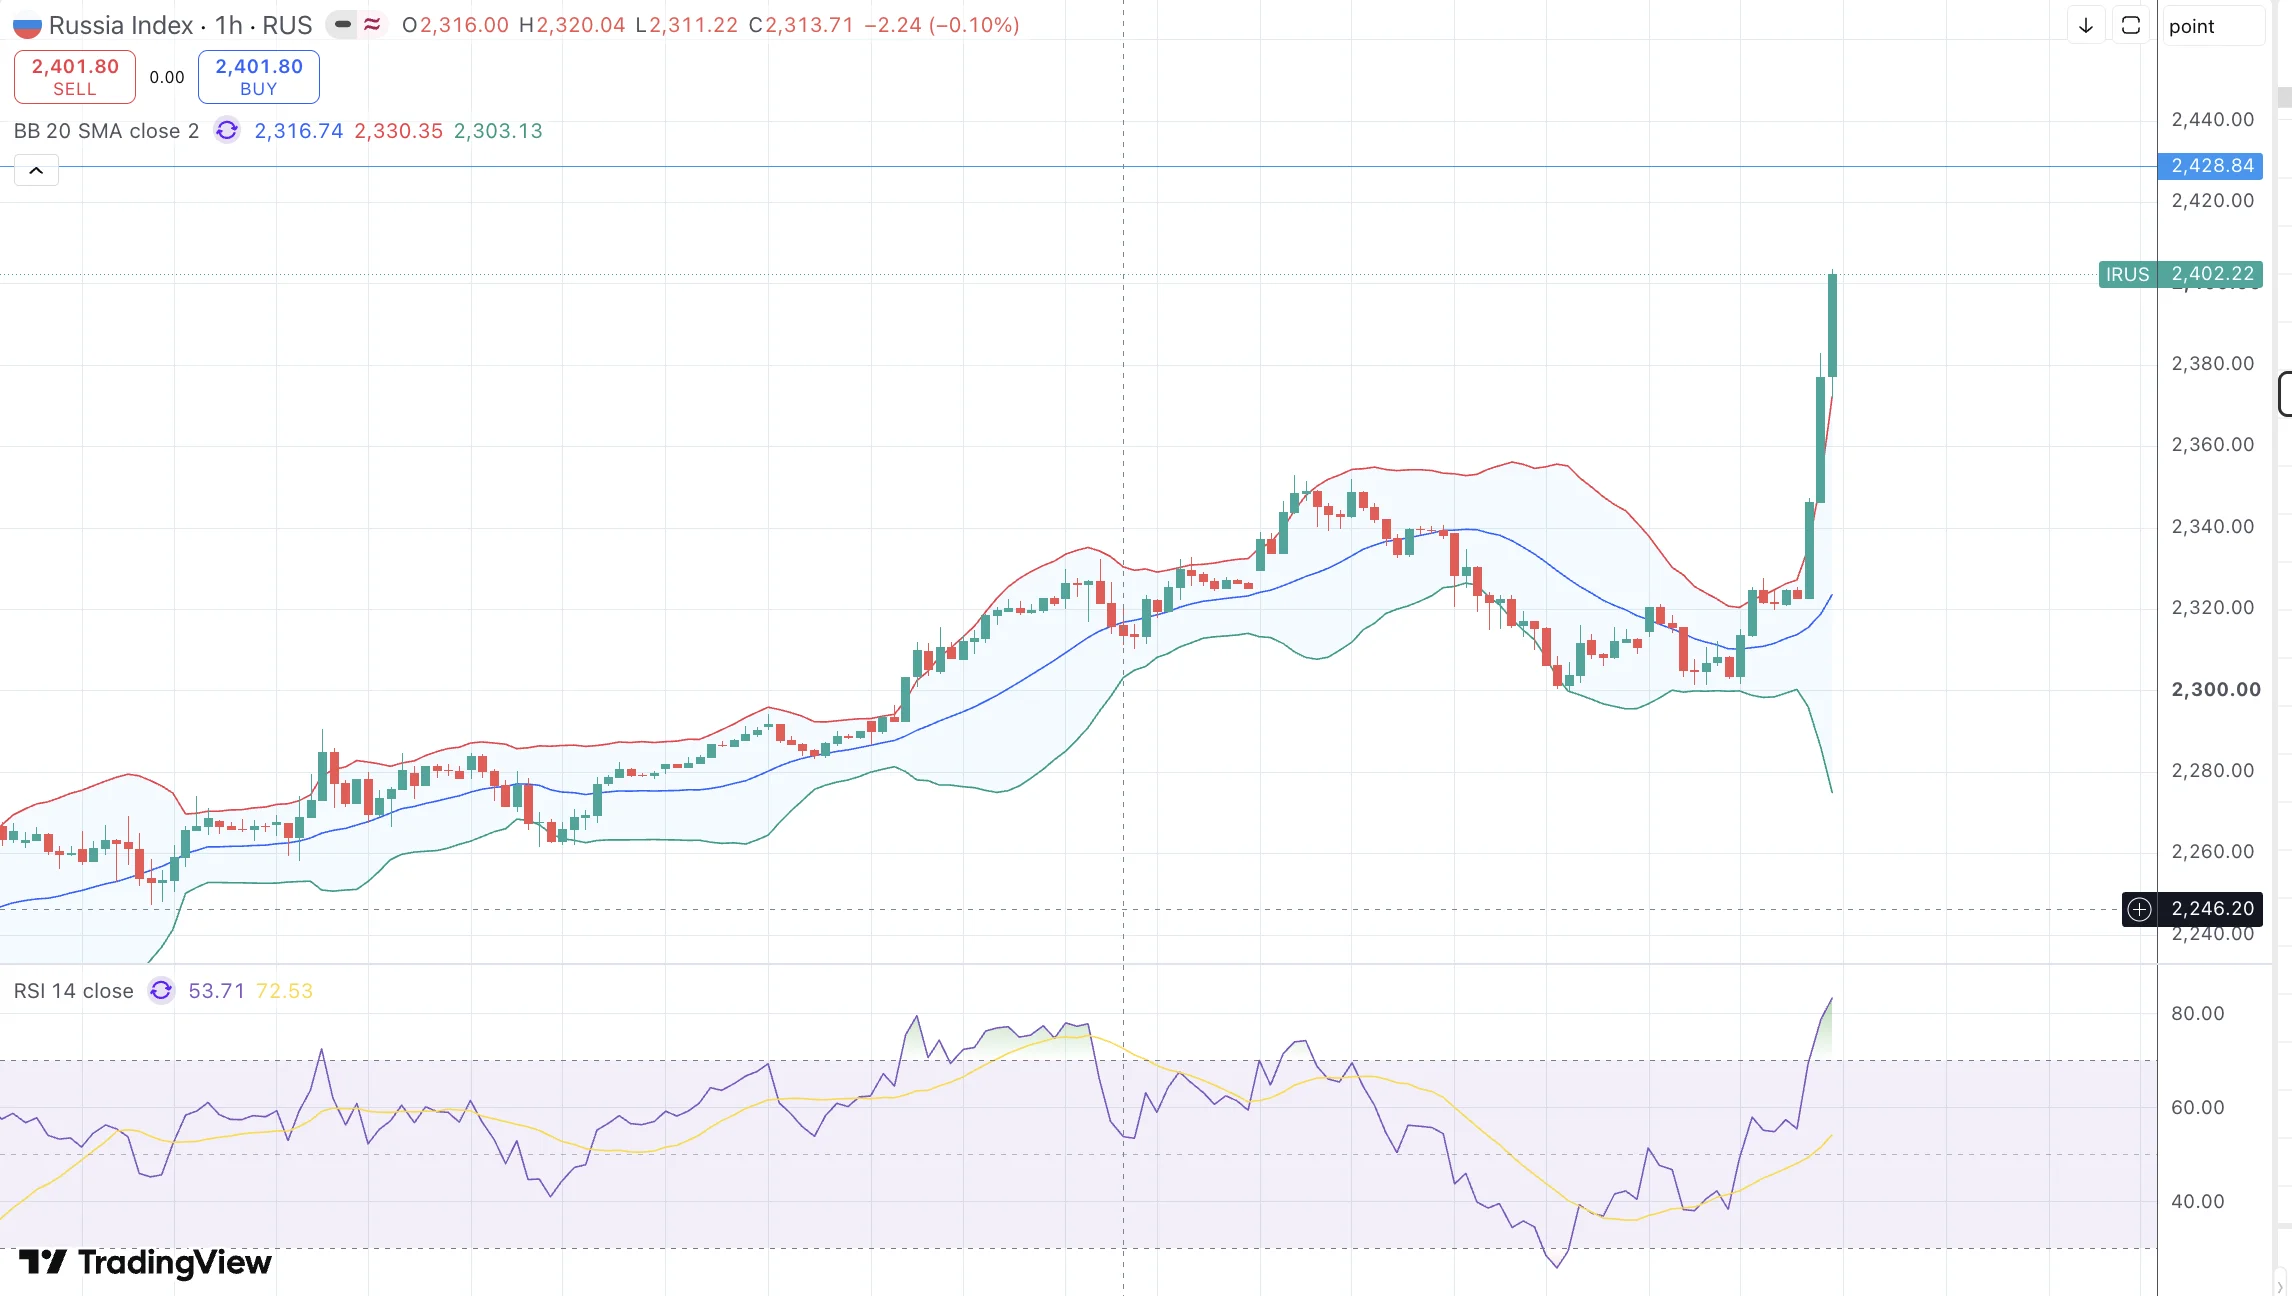
Task: Select the RSI 14 close legend
Action: [74, 991]
